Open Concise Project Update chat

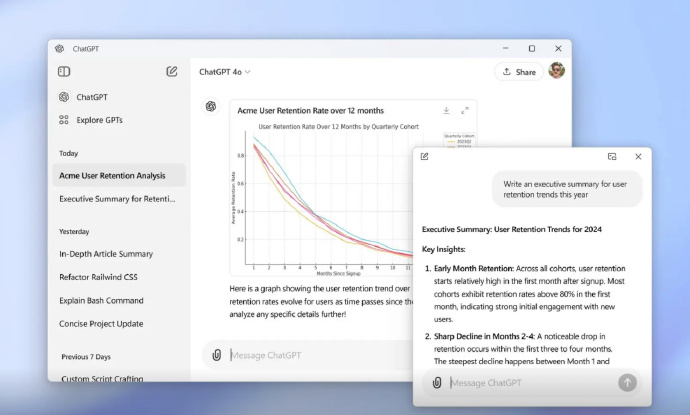(x=101, y=324)
